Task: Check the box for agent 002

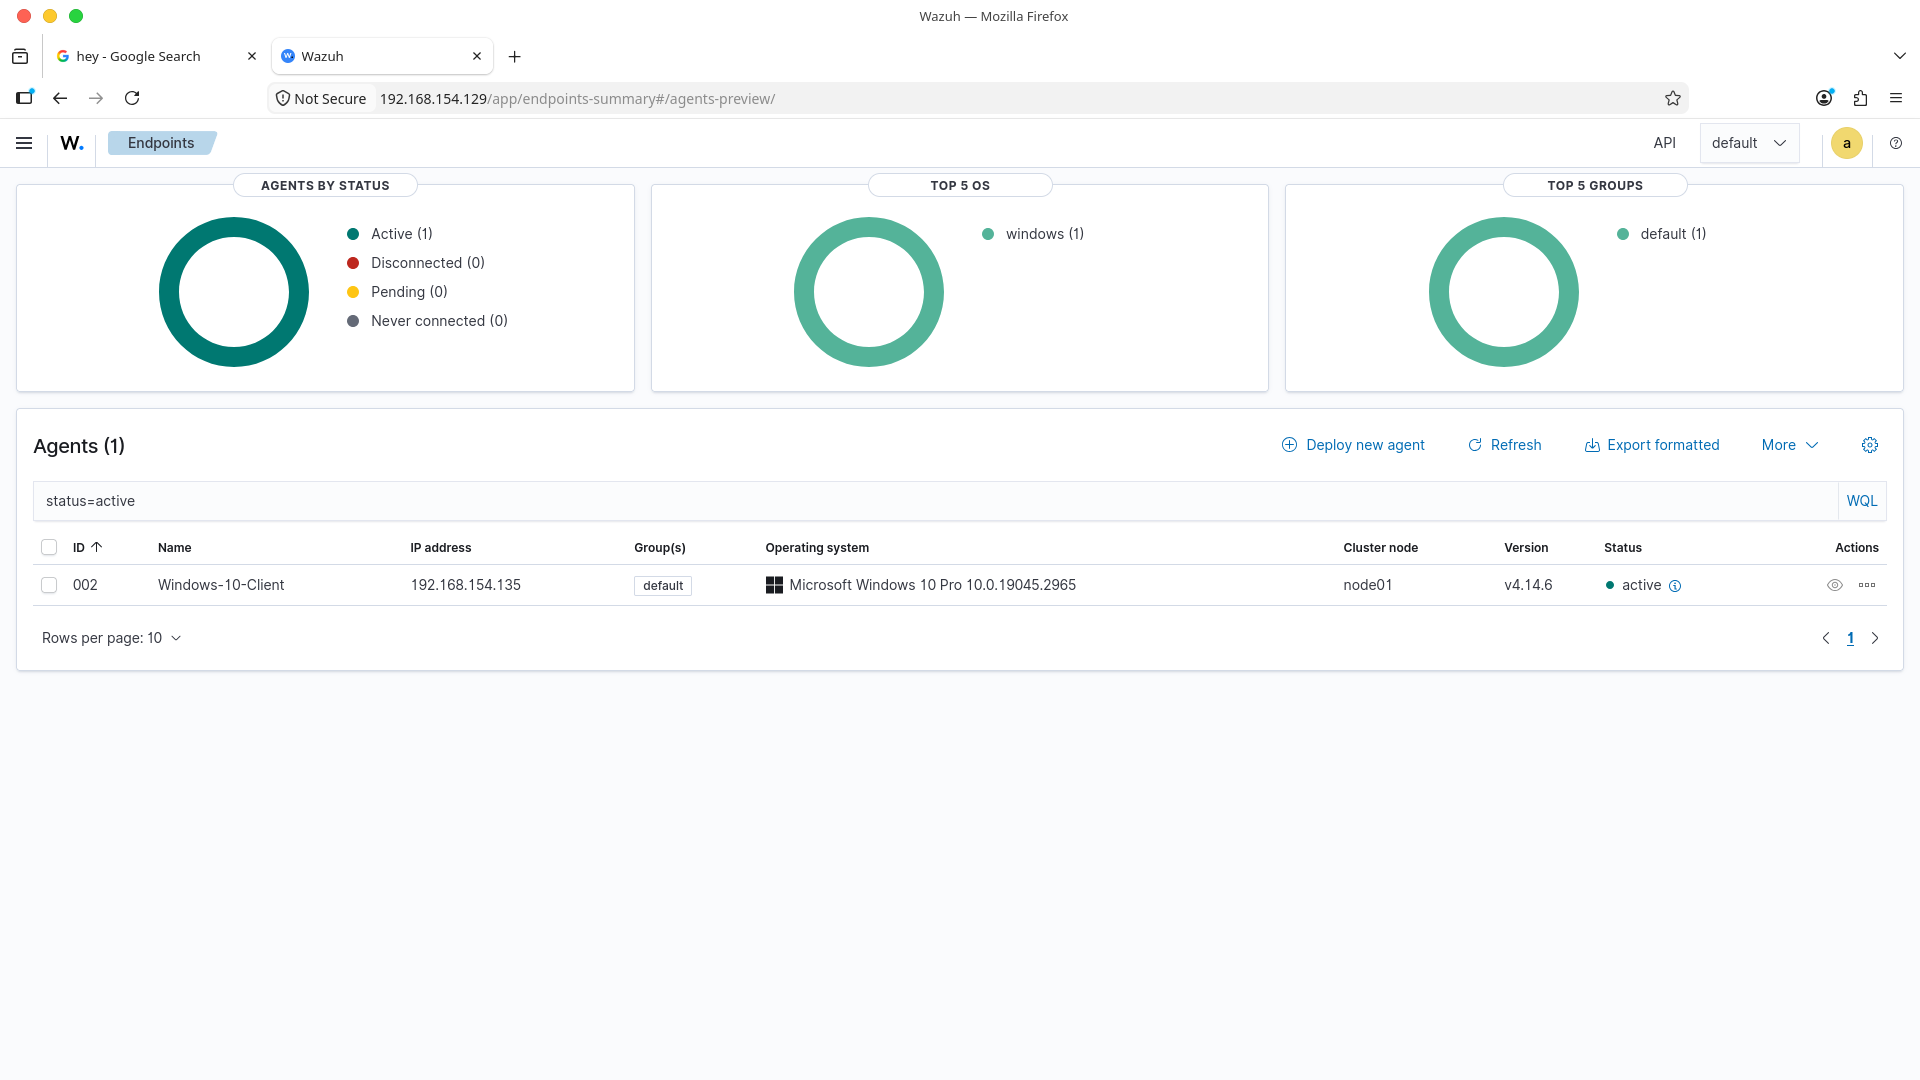Action: [x=49, y=585]
